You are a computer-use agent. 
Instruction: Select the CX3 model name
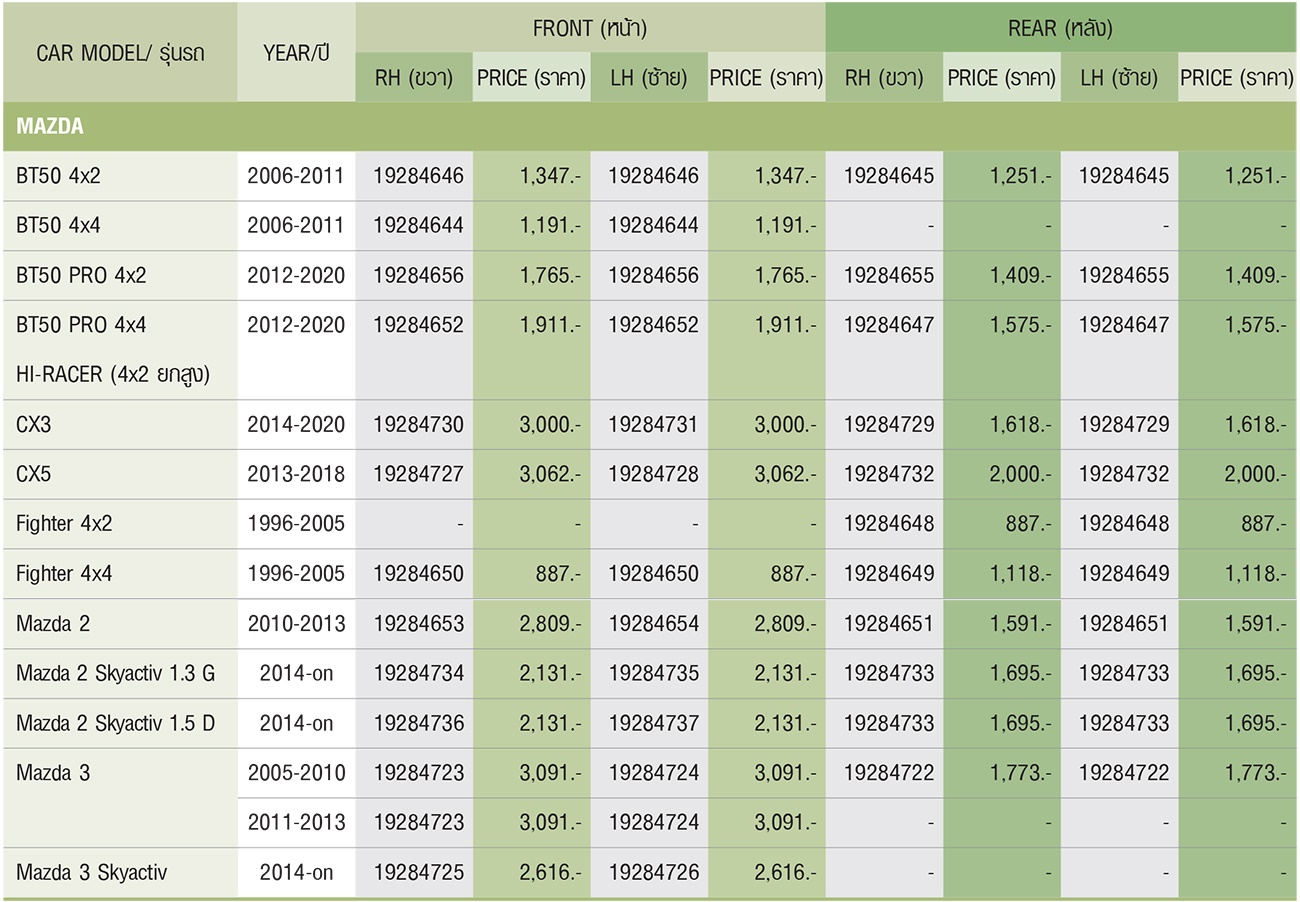pos(33,424)
